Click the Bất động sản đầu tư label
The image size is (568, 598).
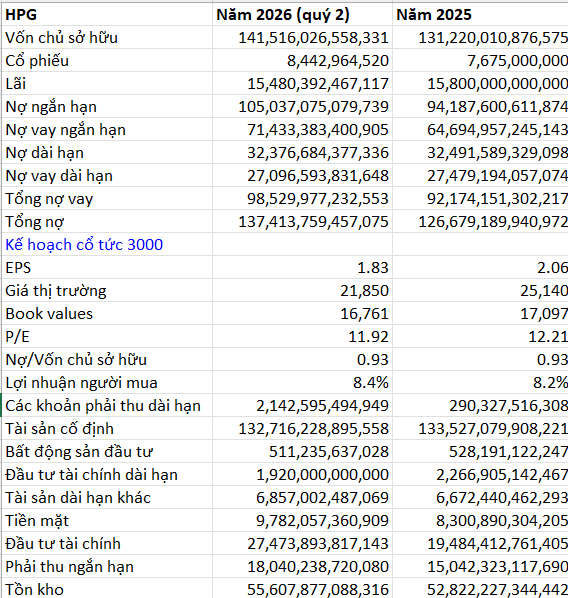point(79,452)
